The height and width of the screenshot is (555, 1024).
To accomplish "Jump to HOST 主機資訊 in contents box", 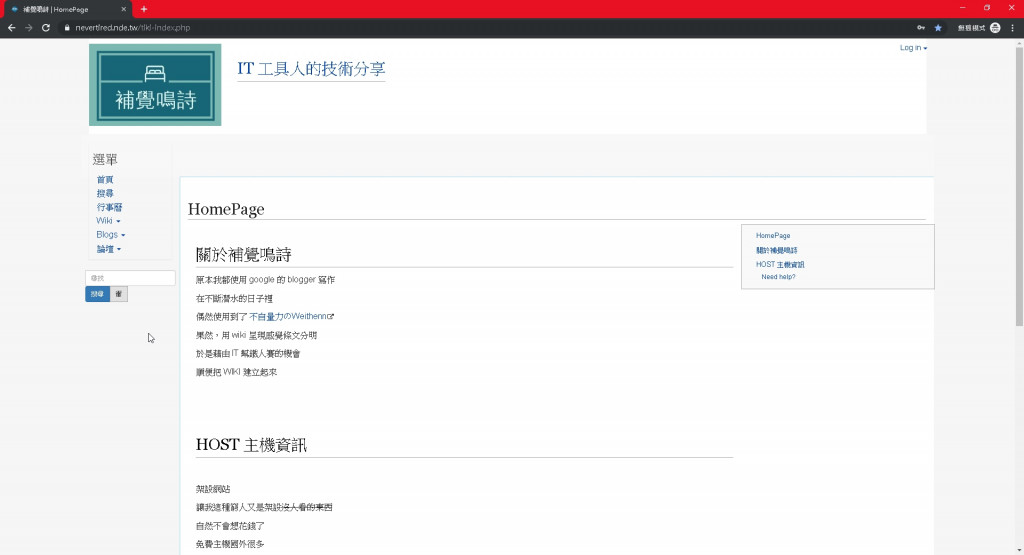I will 780,264.
